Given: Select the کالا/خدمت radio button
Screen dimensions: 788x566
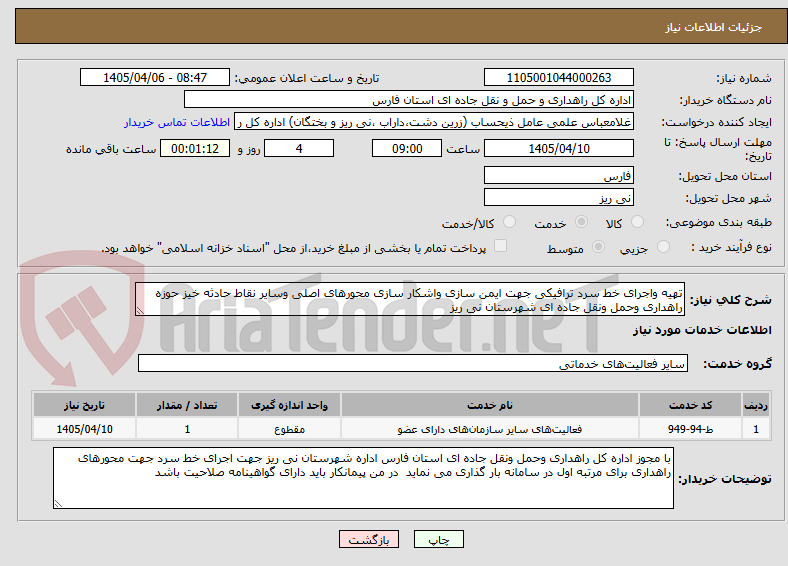Looking at the screenshot, I should point(510,222).
